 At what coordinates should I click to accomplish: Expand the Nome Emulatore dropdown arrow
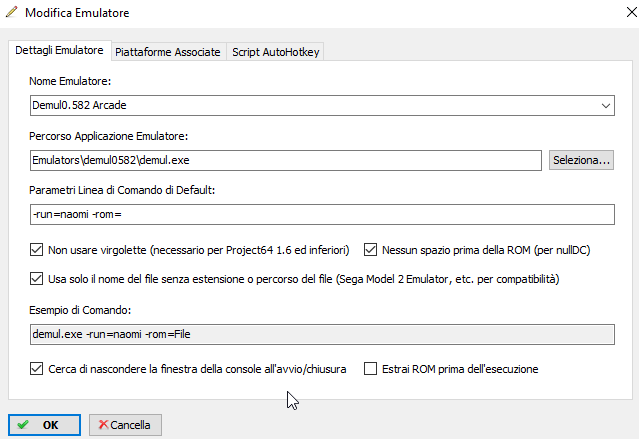tap(606, 106)
